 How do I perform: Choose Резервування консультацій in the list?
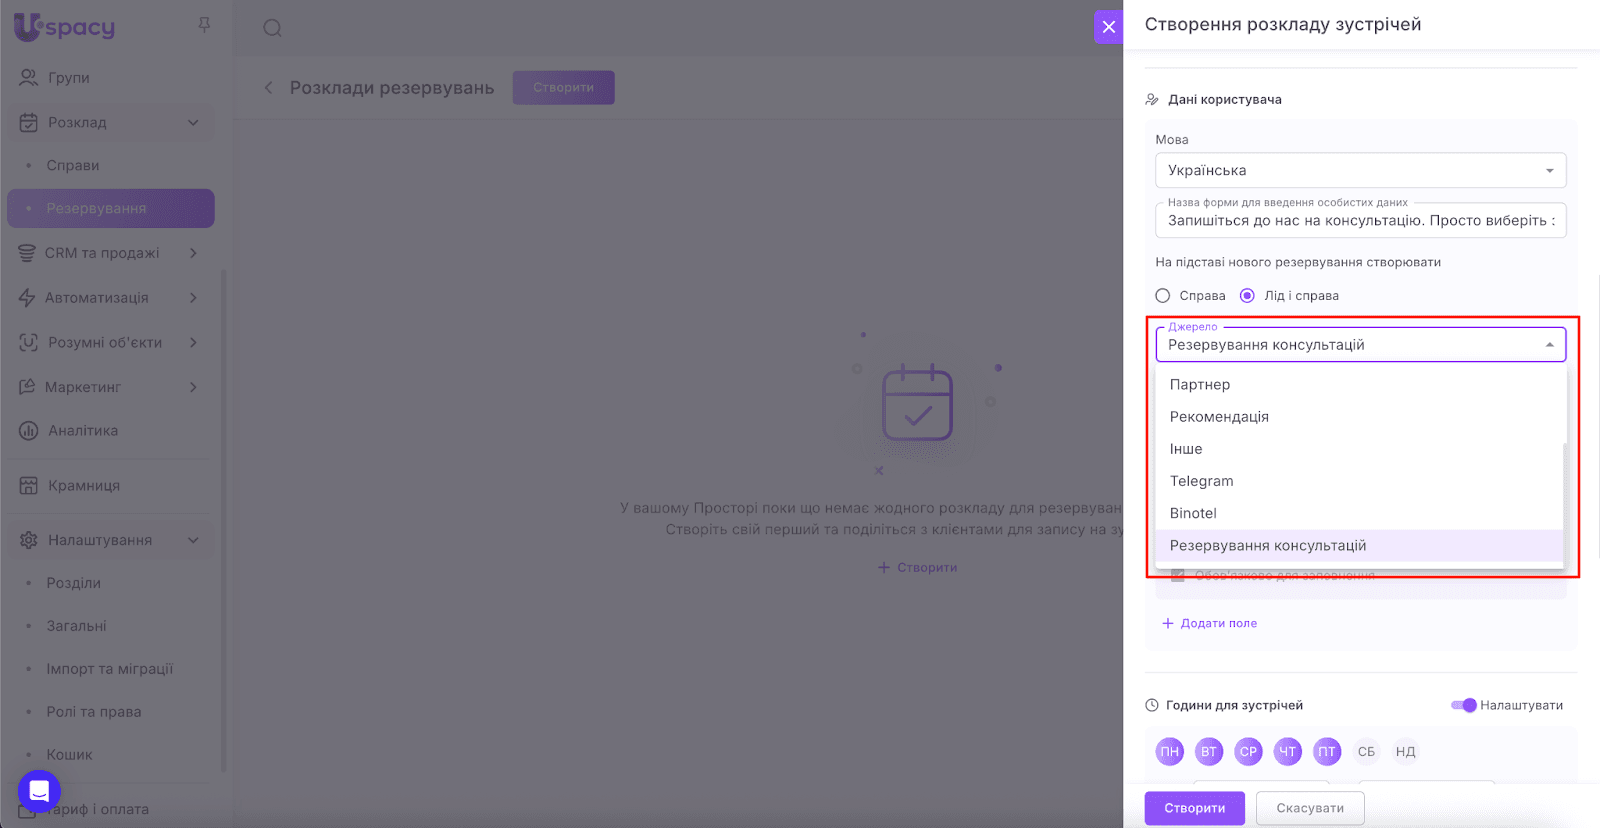1359,545
